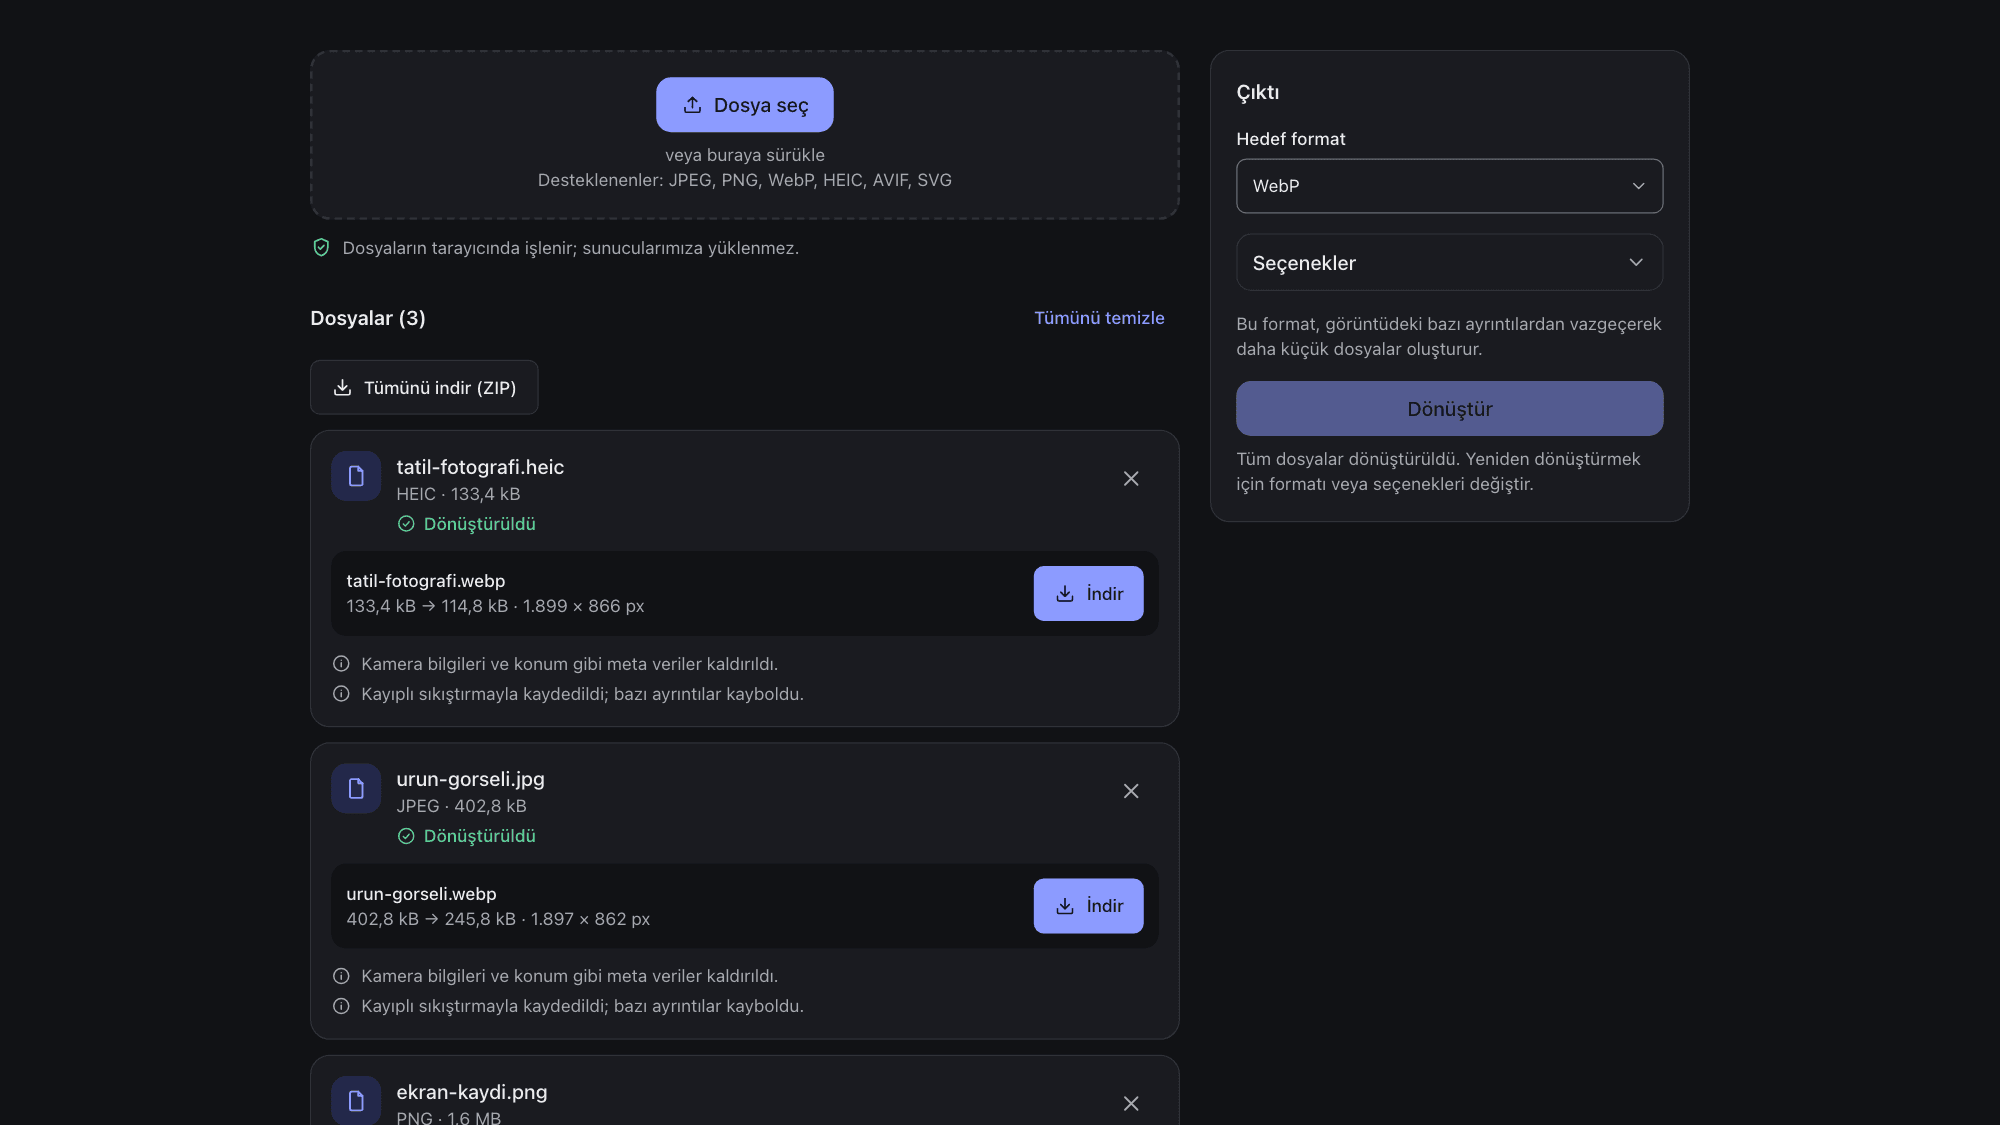Click the file name urun-gorseli.jpg
The image size is (2000, 1125).
[470, 779]
